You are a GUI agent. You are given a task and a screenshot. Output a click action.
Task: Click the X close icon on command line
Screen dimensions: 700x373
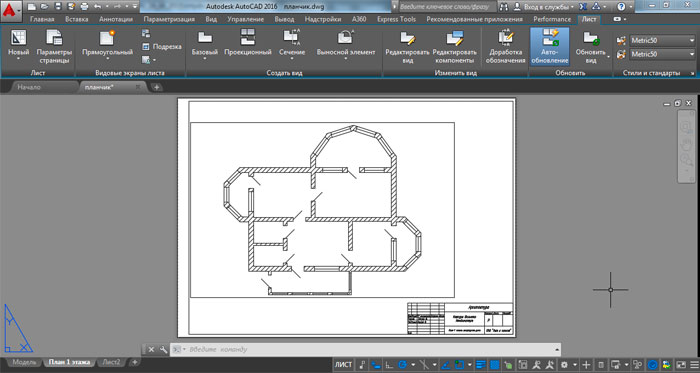151,349
